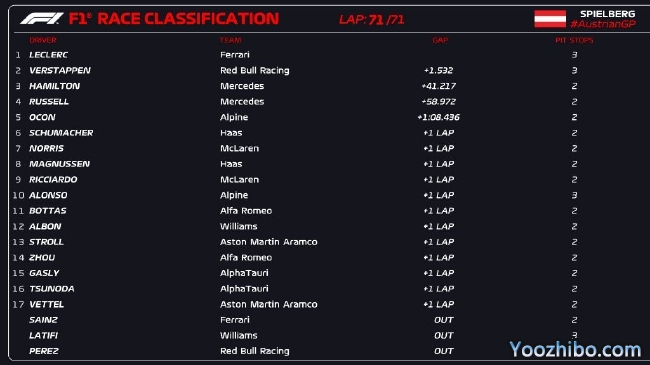Click the SPIELBERG location label

click(607, 14)
